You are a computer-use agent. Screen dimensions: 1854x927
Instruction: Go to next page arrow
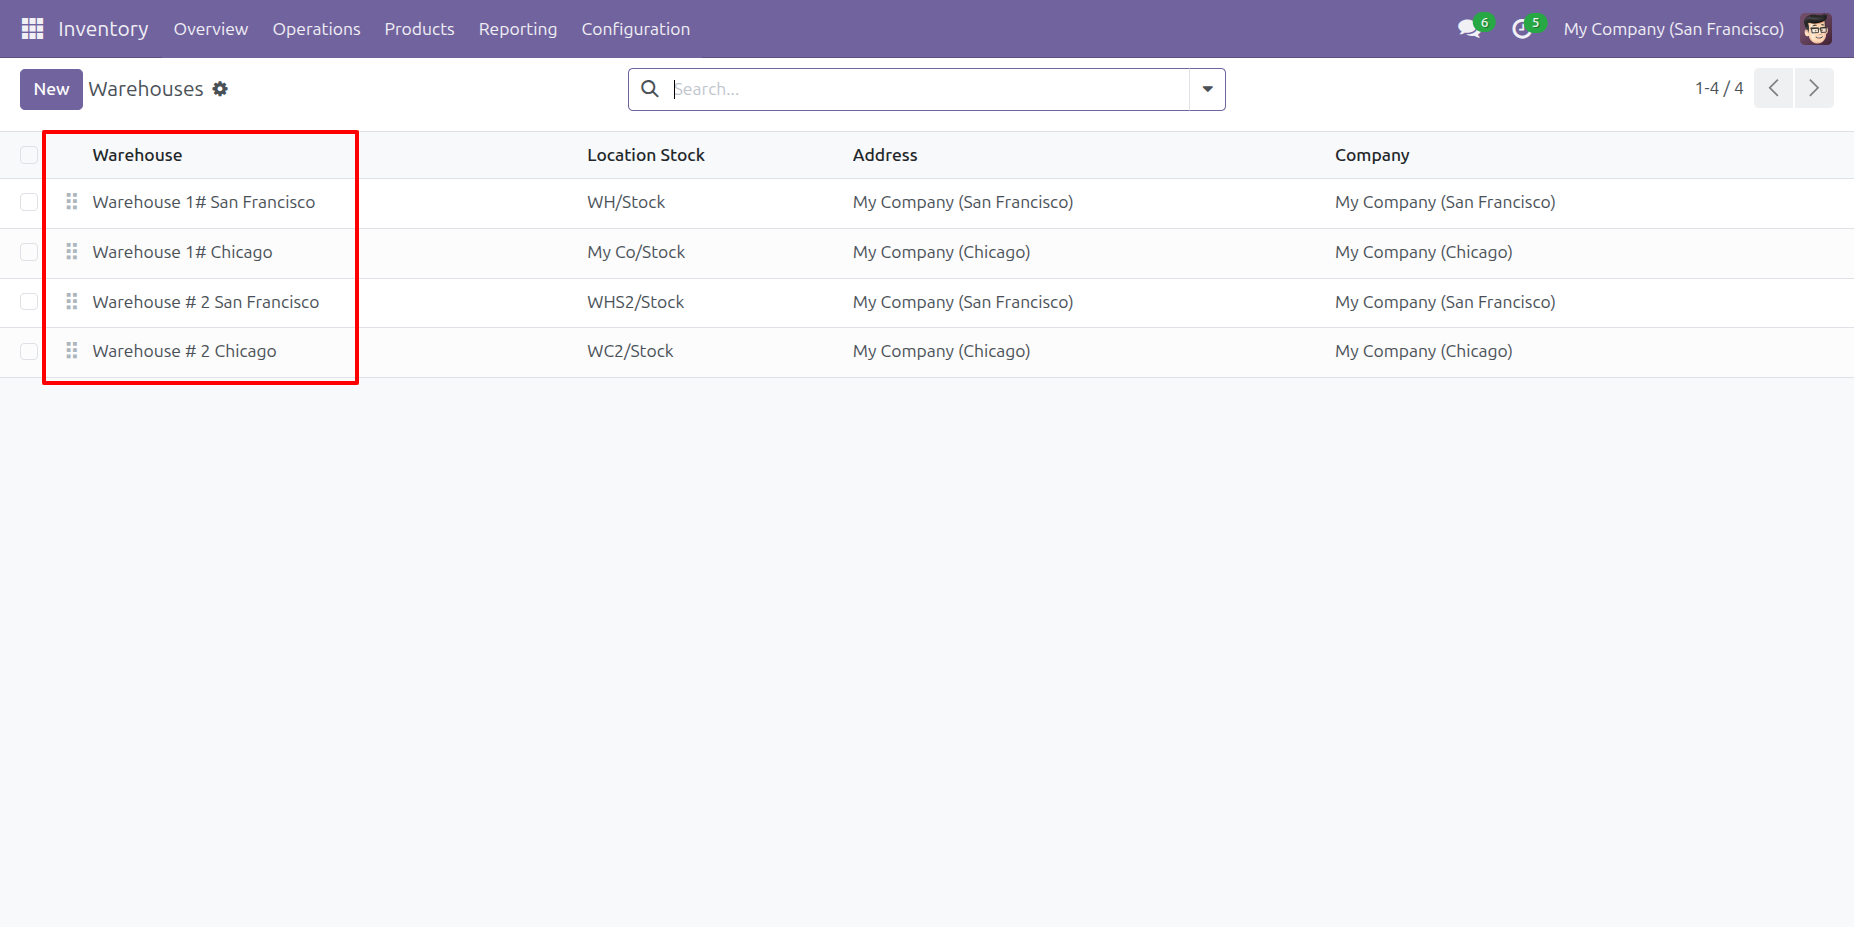[1814, 88]
